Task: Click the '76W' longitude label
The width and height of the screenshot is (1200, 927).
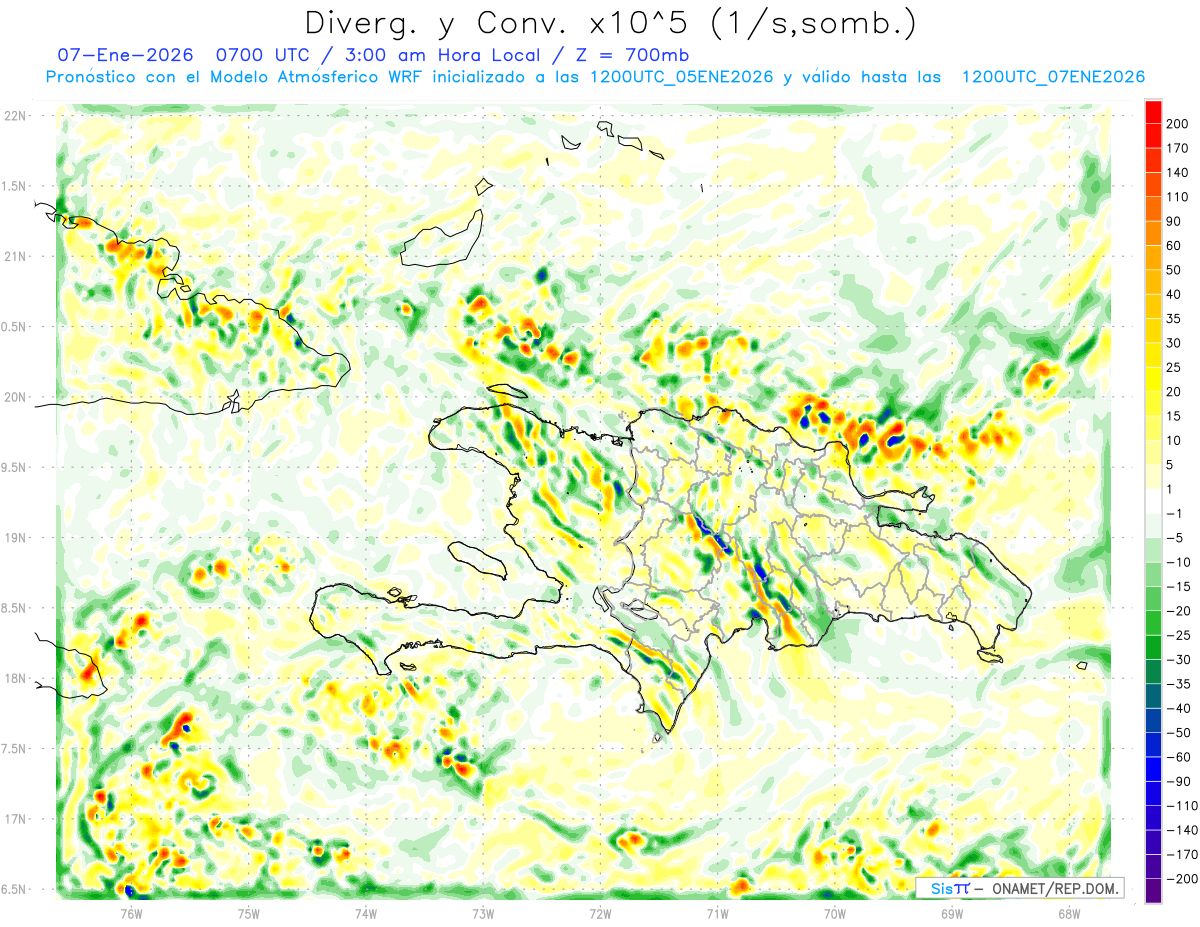Action: [131, 913]
